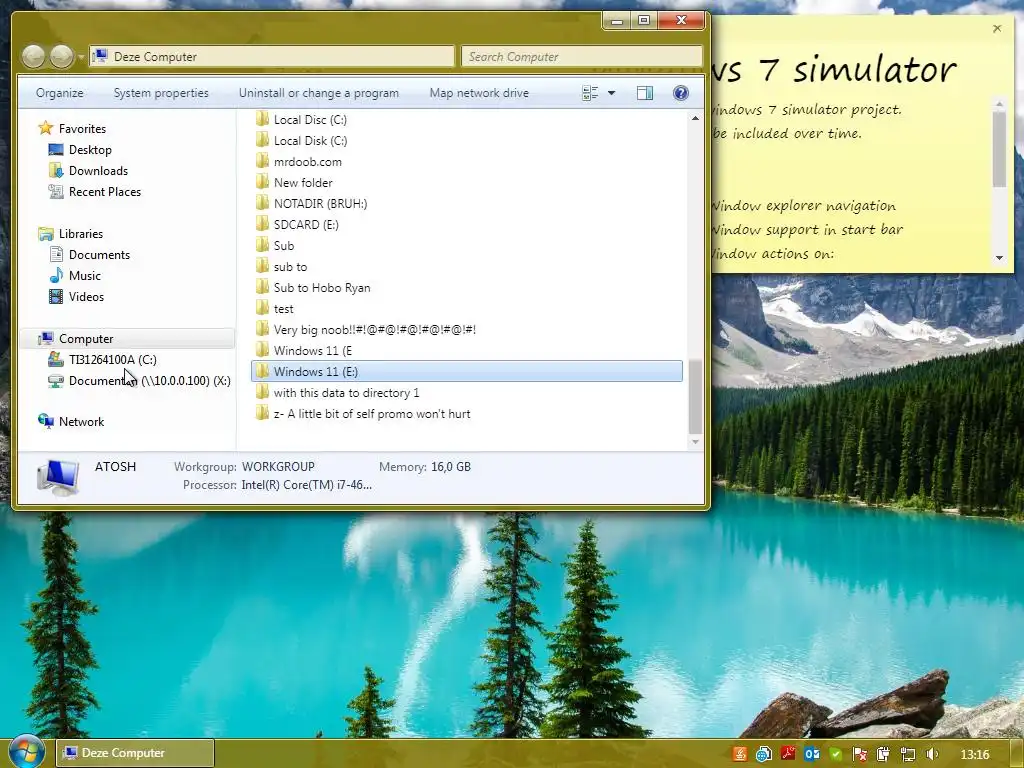Click the file list scrollbar thumb
1024x768 pixels.
tap(695, 397)
